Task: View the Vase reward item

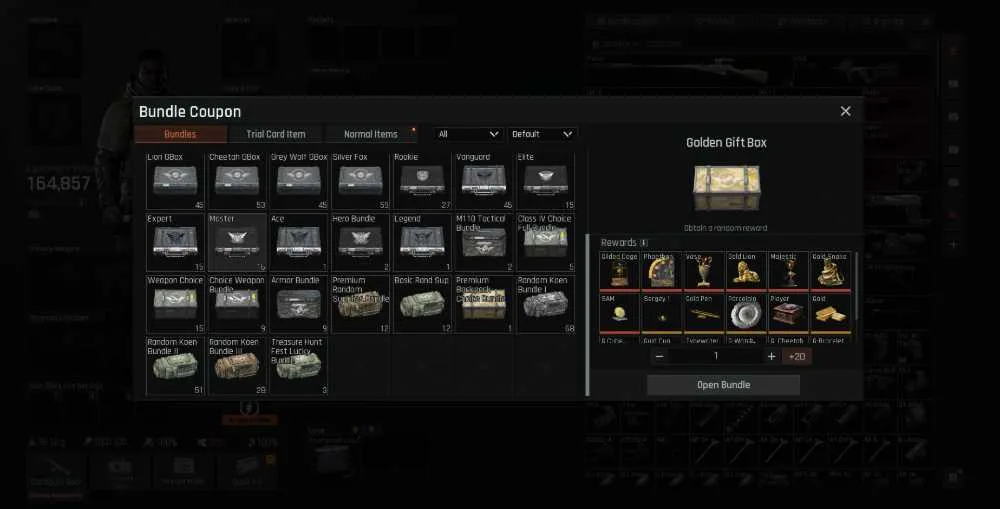Action: coord(703,272)
